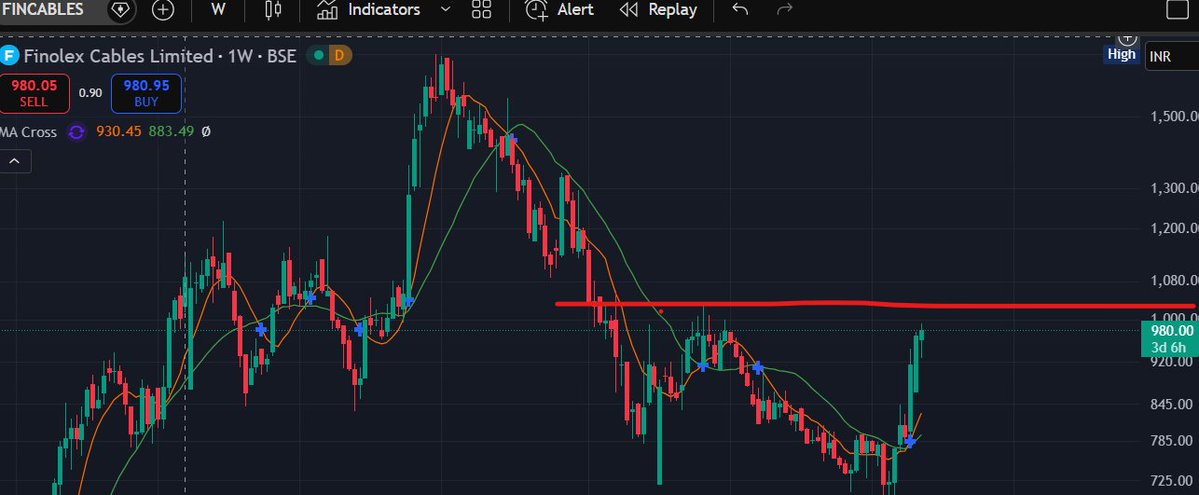Expand the indicators favorites dropdown arrow

point(446,10)
